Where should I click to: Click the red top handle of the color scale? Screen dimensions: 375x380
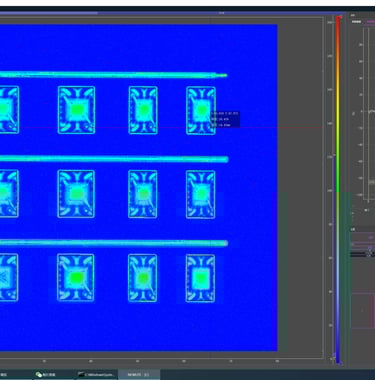click(x=340, y=17)
